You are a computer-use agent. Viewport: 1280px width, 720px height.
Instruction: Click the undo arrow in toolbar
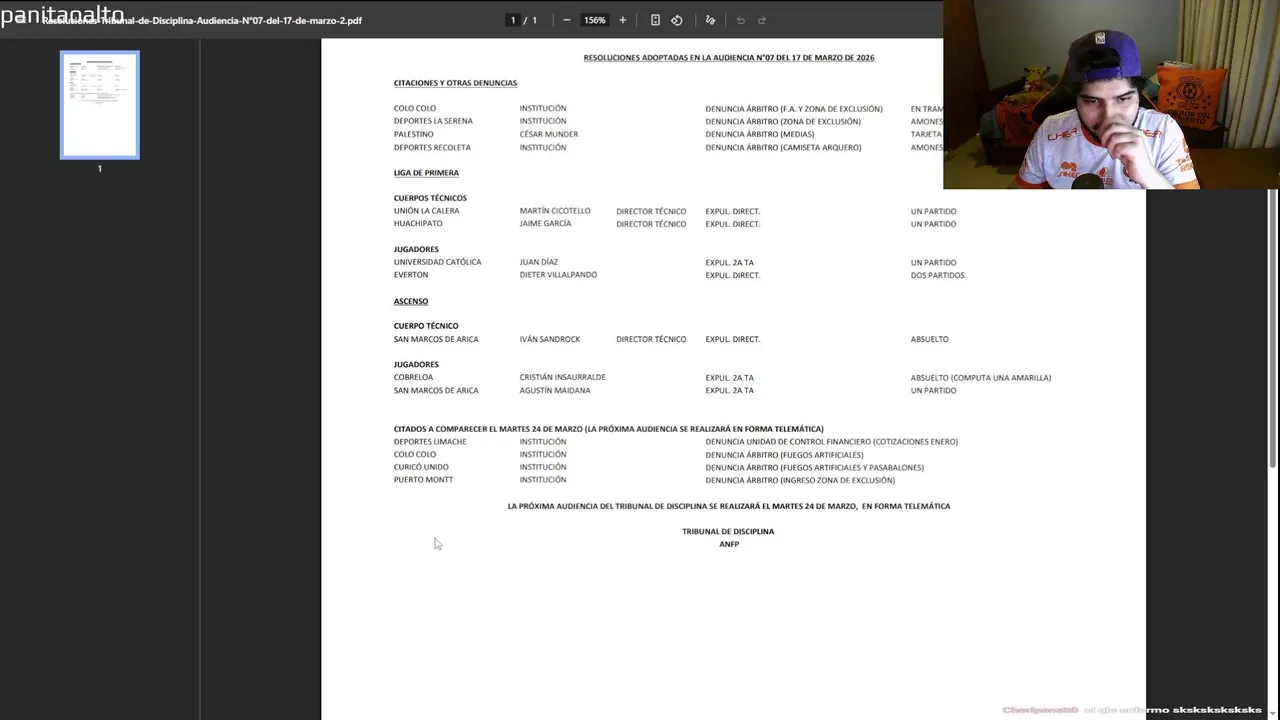[x=740, y=20]
